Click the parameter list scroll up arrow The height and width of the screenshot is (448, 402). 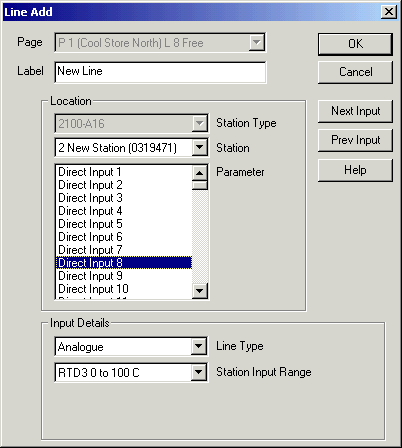point(200,173)
